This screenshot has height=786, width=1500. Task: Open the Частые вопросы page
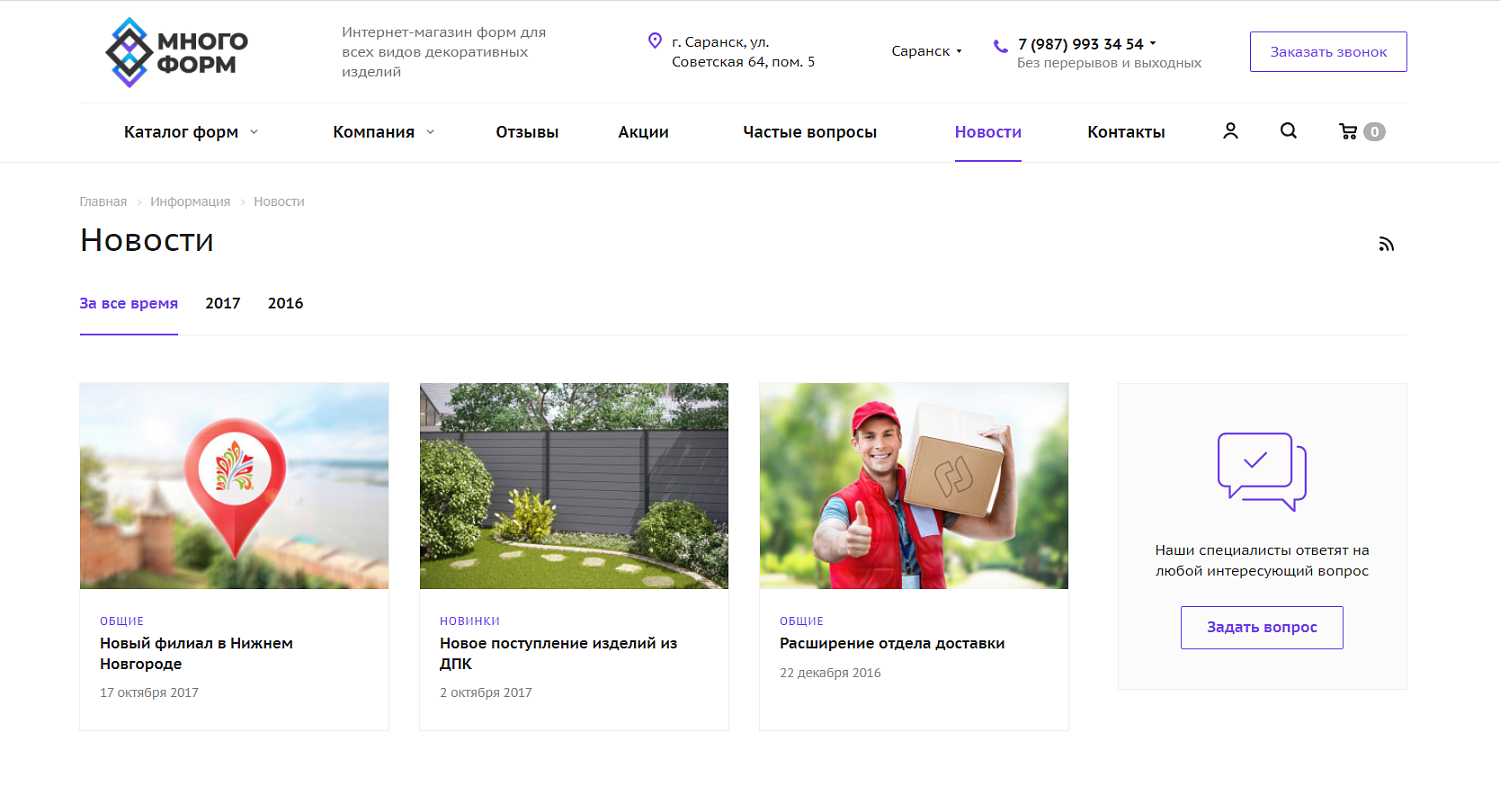(x=809, y=132)
